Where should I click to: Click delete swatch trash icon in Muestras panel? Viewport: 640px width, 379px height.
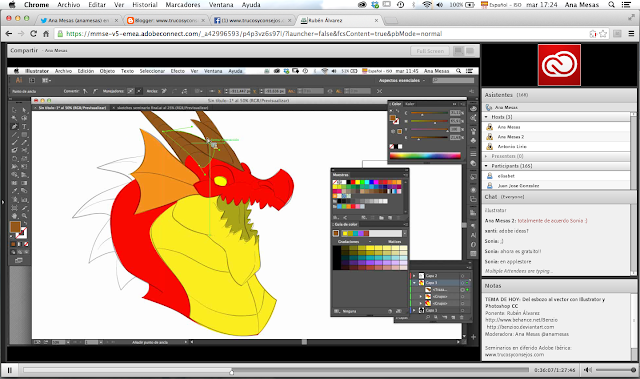click(x=398, y=218)
